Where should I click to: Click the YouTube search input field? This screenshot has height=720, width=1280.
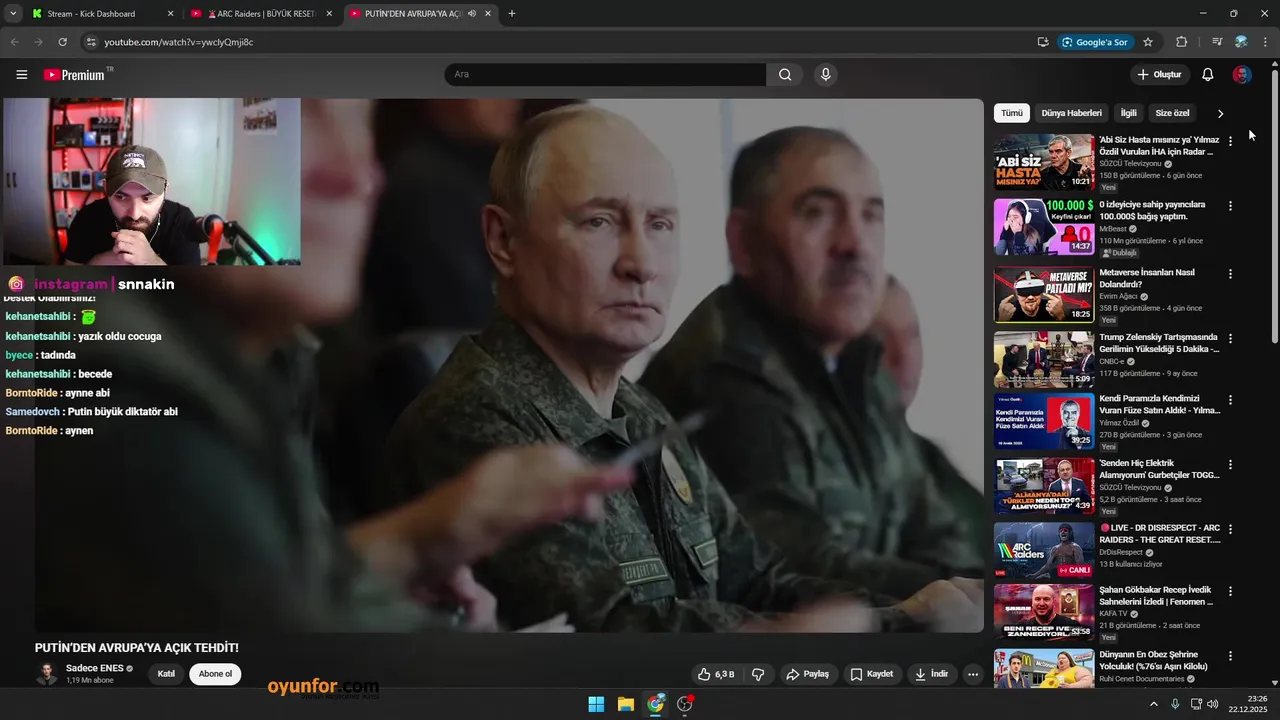605,75
